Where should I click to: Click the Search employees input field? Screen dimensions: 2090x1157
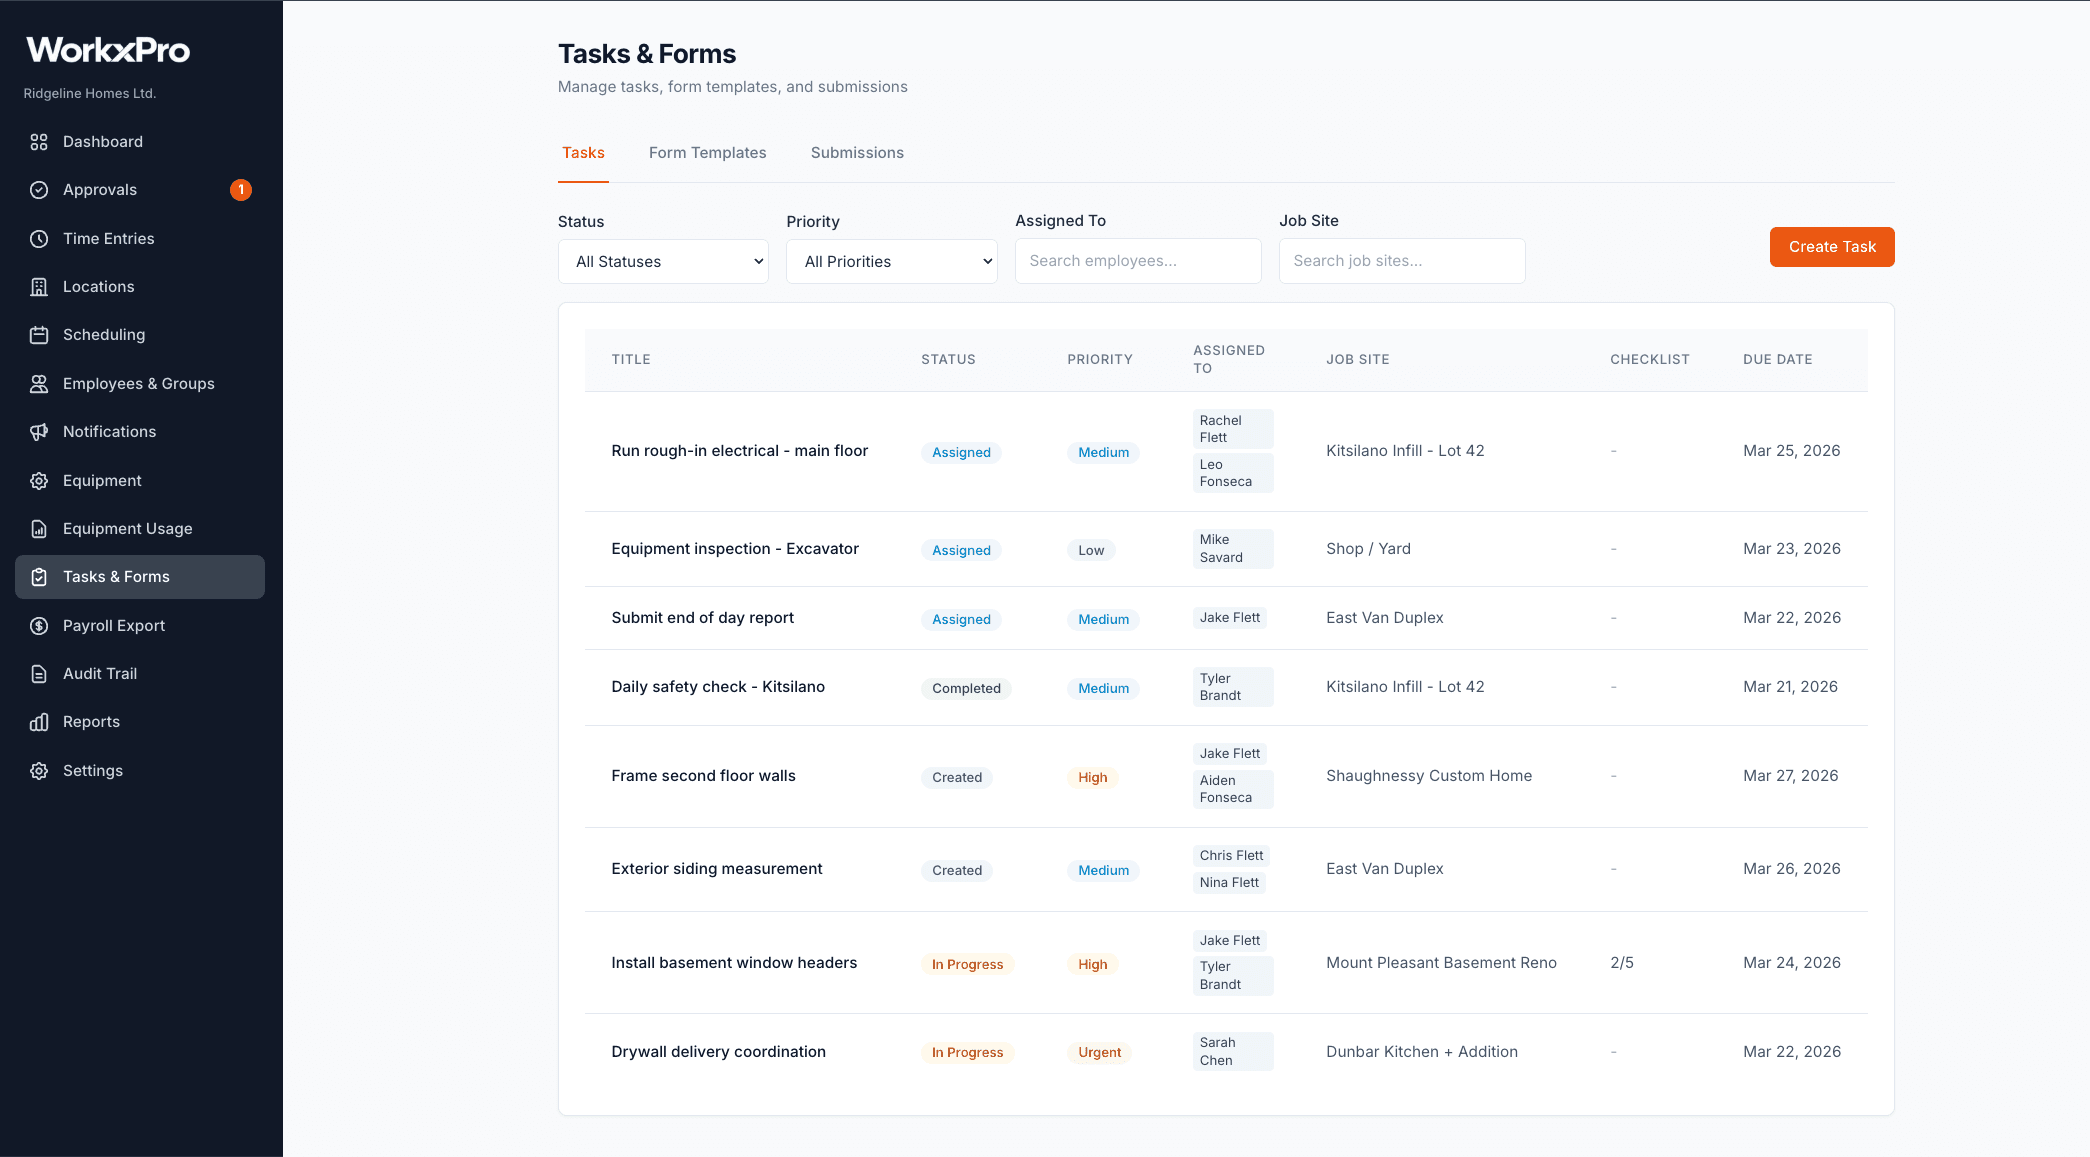1137,261
